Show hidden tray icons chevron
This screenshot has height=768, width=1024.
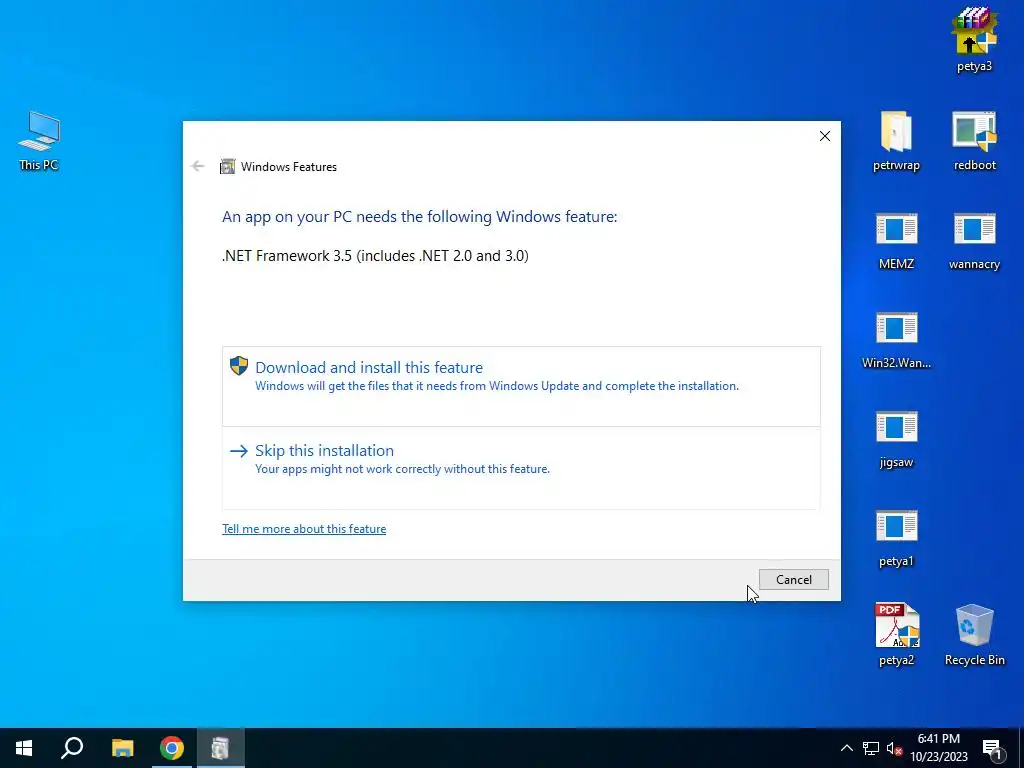846,748
